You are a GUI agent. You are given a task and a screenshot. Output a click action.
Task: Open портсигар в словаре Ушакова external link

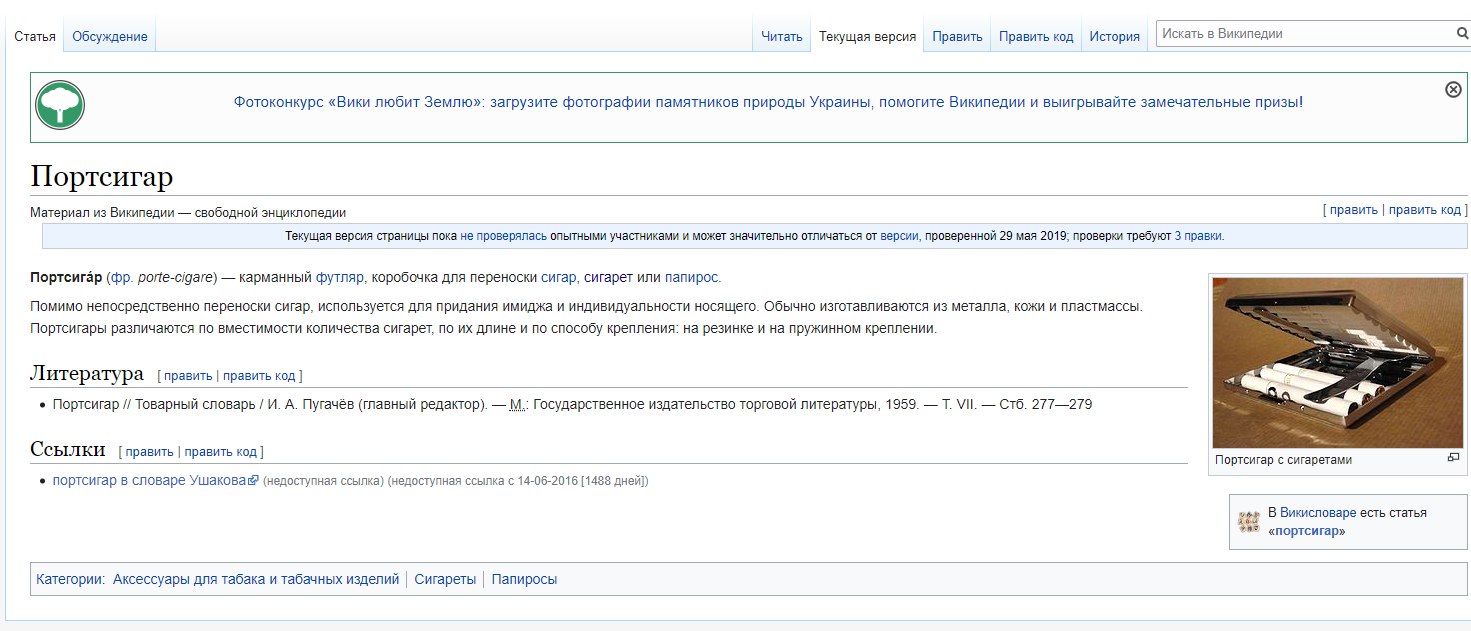[155, 480]
